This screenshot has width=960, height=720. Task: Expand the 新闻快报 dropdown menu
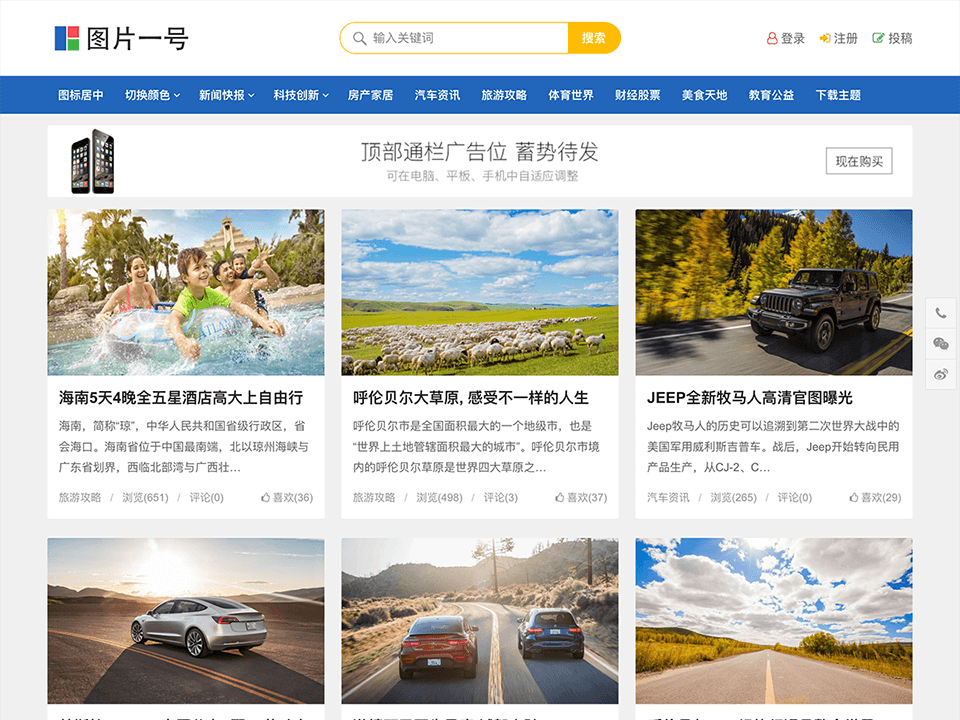coord(226,95)
